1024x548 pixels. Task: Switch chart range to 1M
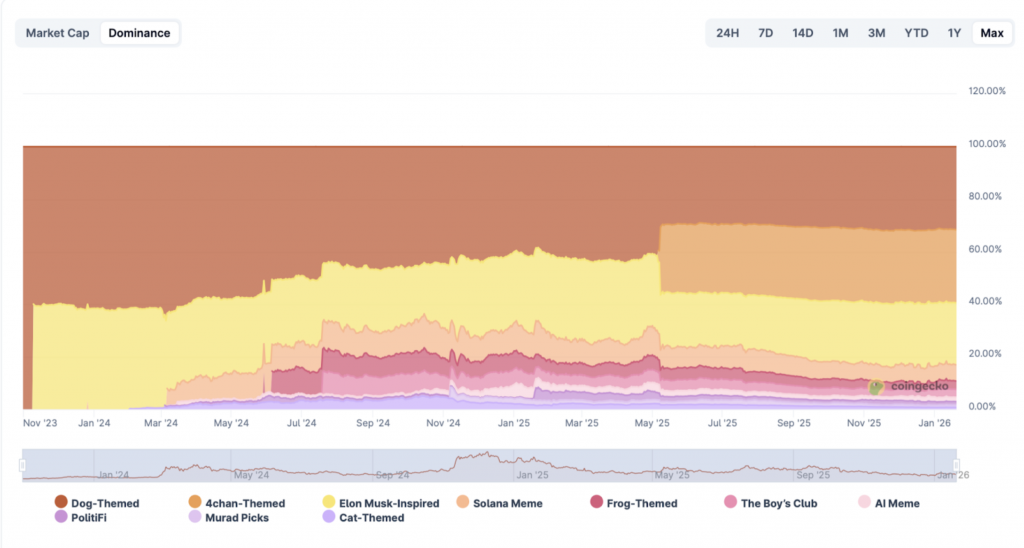click(840, 33)
